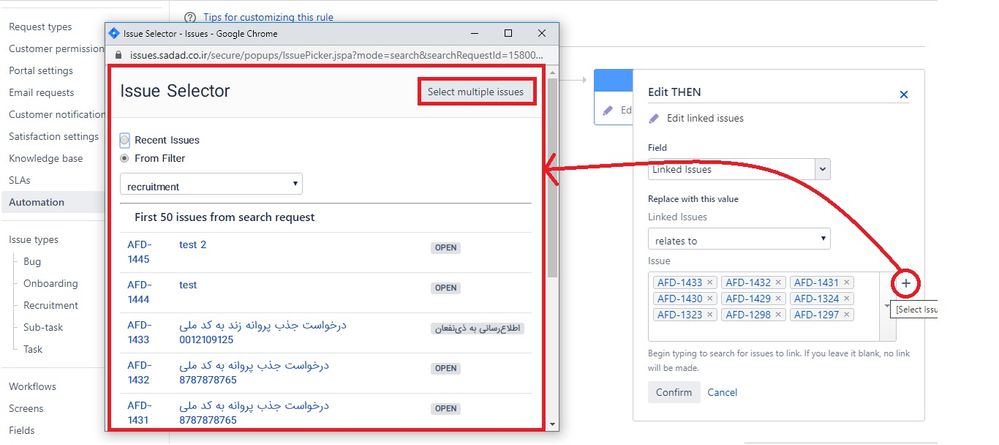
Task: Open Request types in sidebar
Action: [x=41, y=27]
